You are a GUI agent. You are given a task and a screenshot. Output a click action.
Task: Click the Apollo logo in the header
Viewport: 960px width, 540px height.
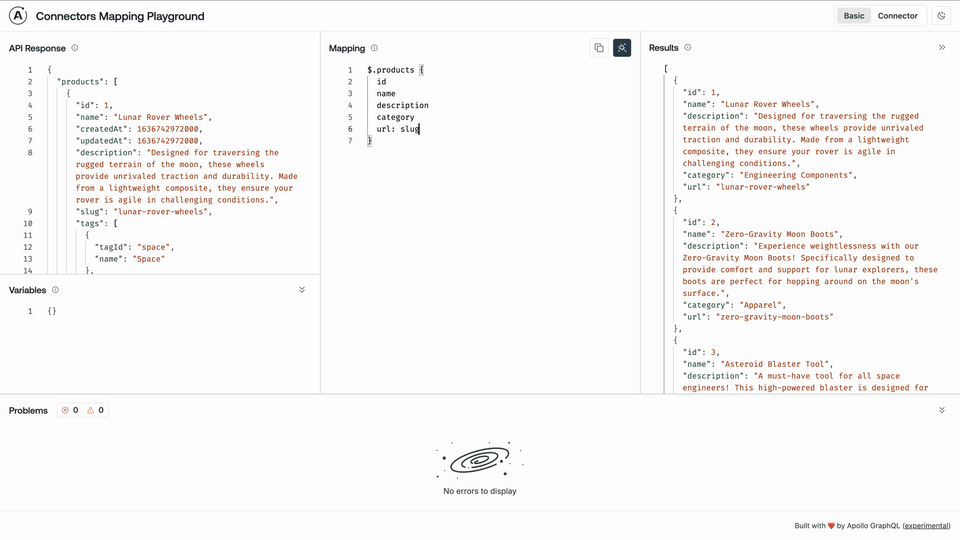(x=18, y=16)
